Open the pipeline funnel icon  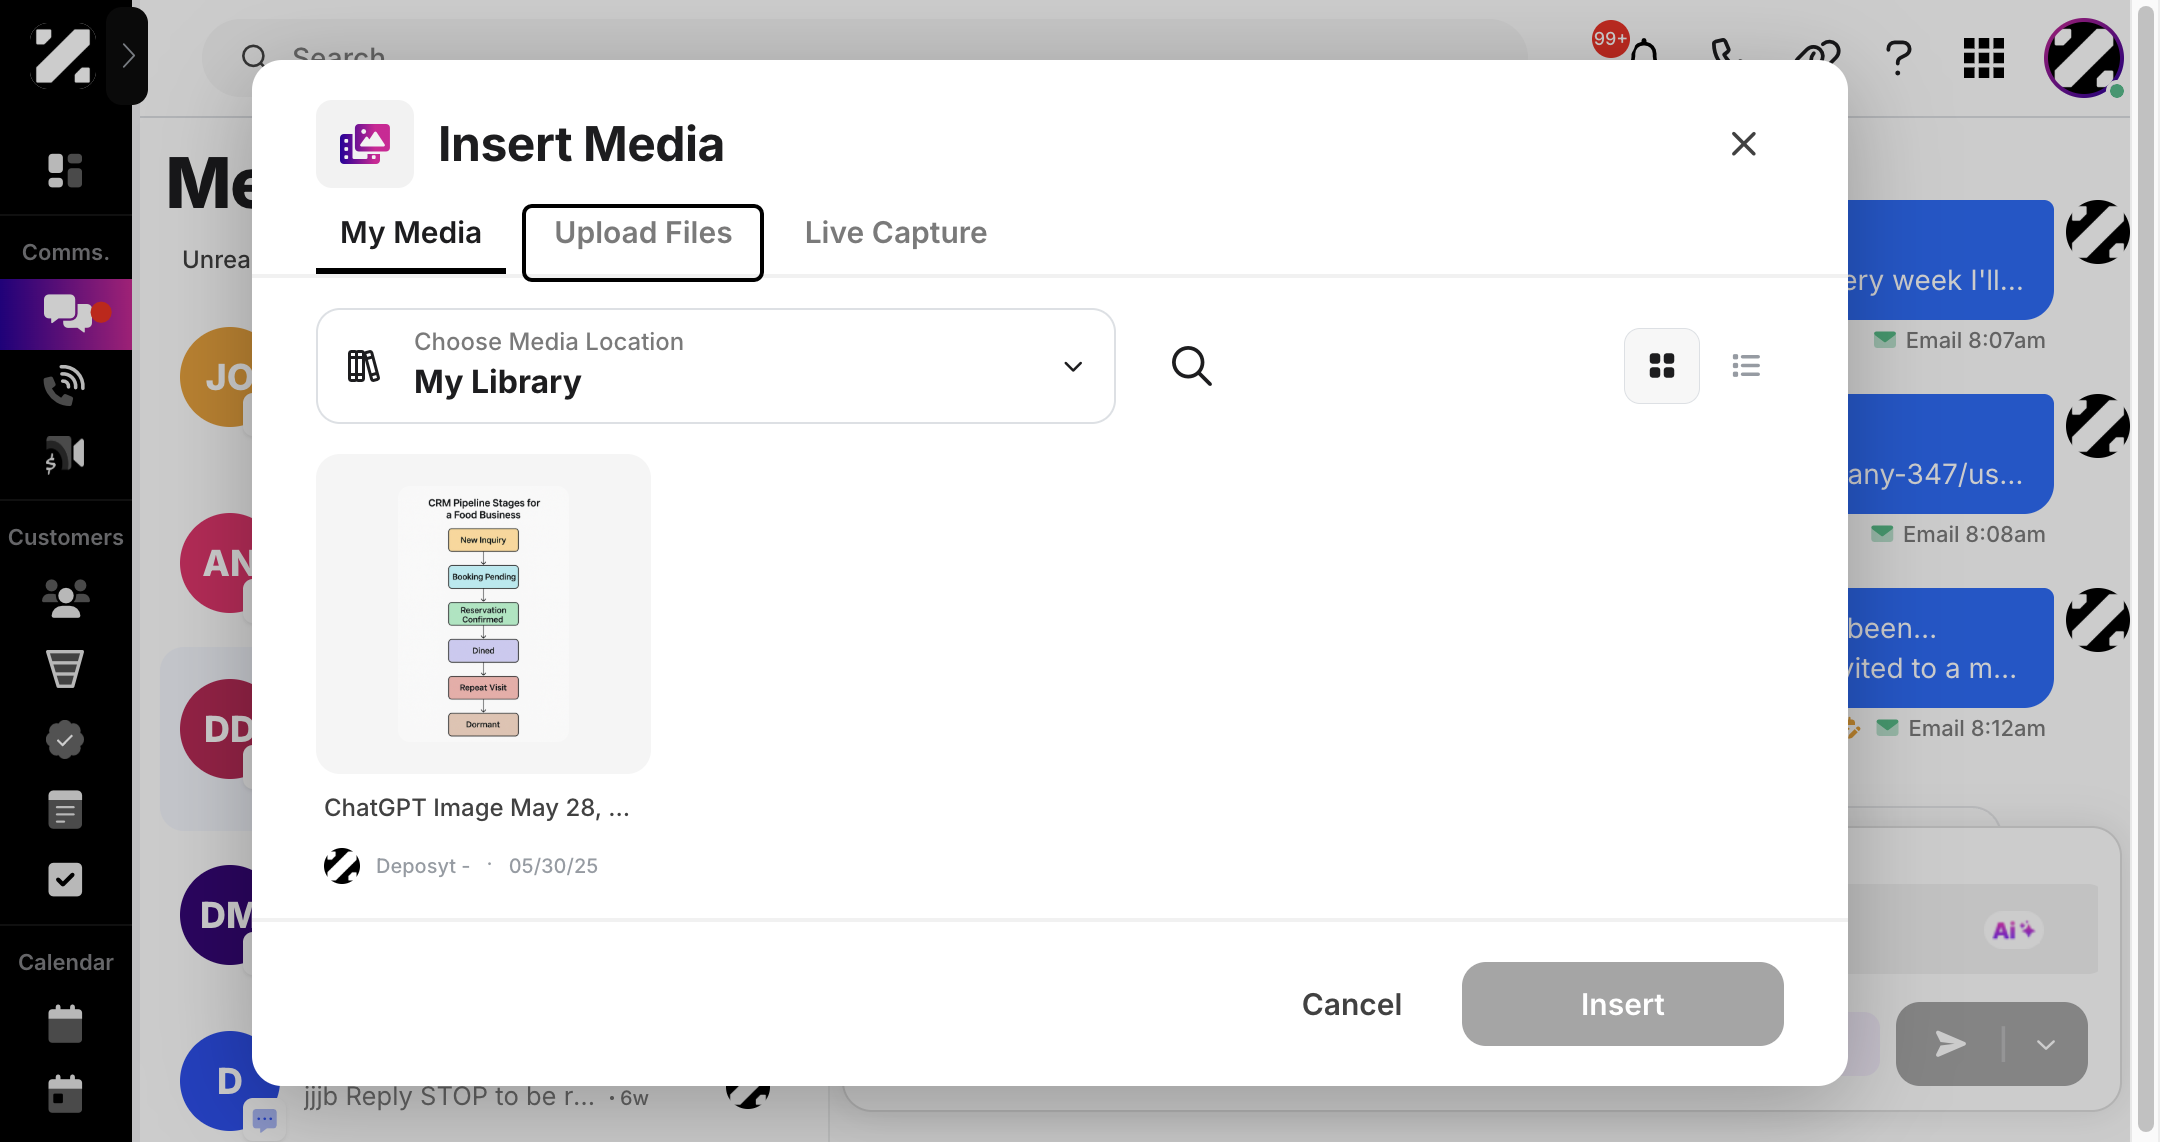click(65, 669)
